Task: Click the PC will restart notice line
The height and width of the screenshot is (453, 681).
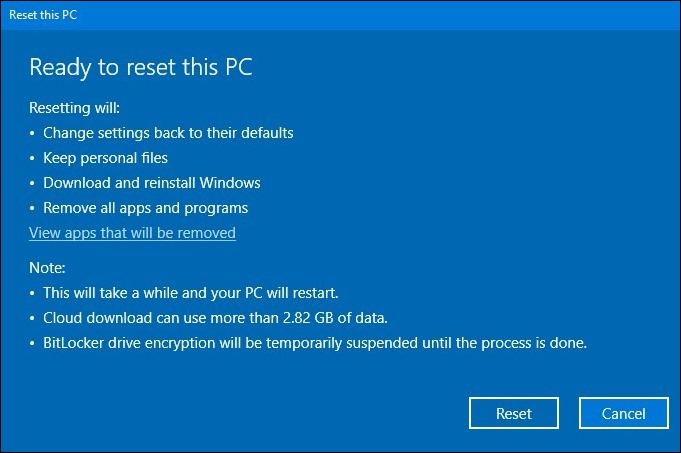Action: [x=191, y=293]
